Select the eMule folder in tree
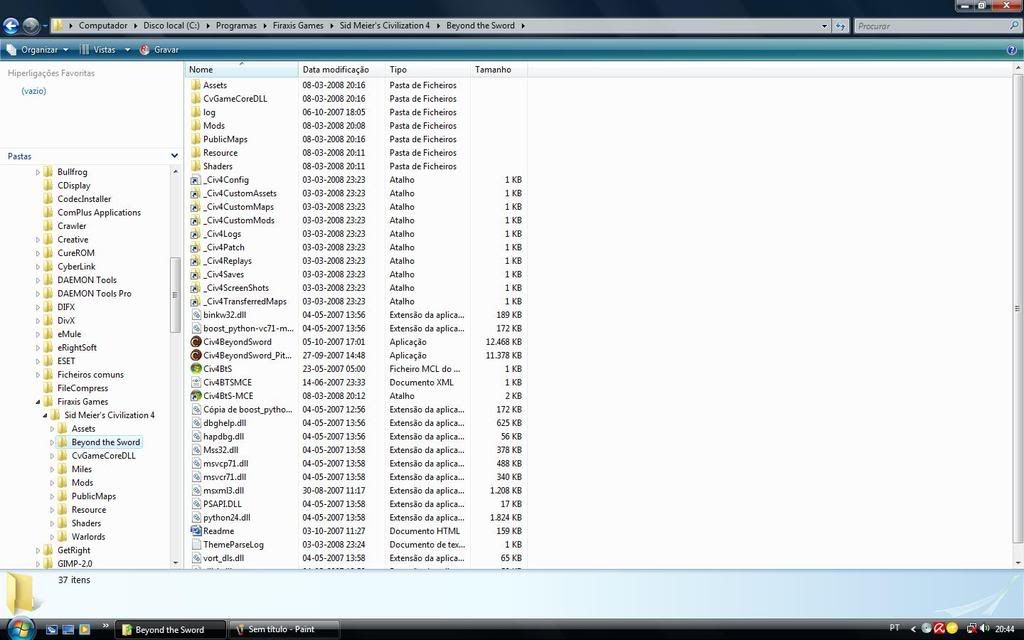This screenshot has width=1024, height=640. [69, 334]
